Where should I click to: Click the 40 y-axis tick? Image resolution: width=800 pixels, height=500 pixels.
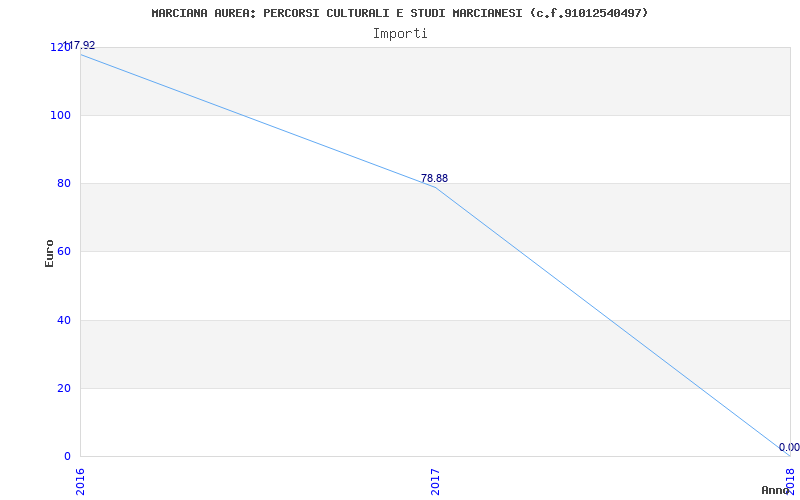click(64, 320)
